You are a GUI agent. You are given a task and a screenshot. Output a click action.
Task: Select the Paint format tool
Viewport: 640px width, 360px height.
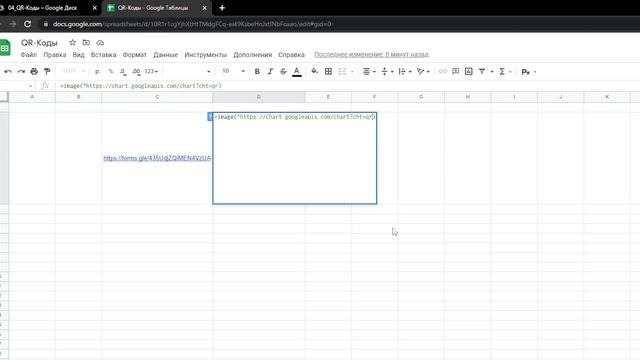(47, 71)
